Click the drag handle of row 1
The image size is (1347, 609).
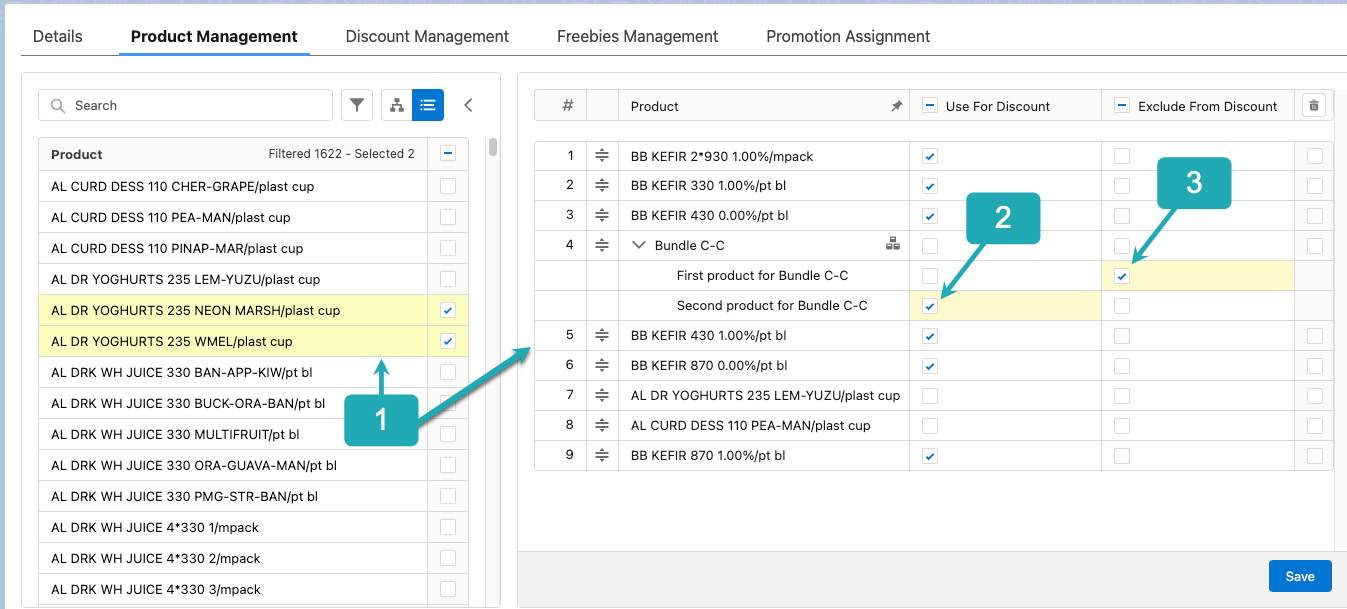[602, 155]
